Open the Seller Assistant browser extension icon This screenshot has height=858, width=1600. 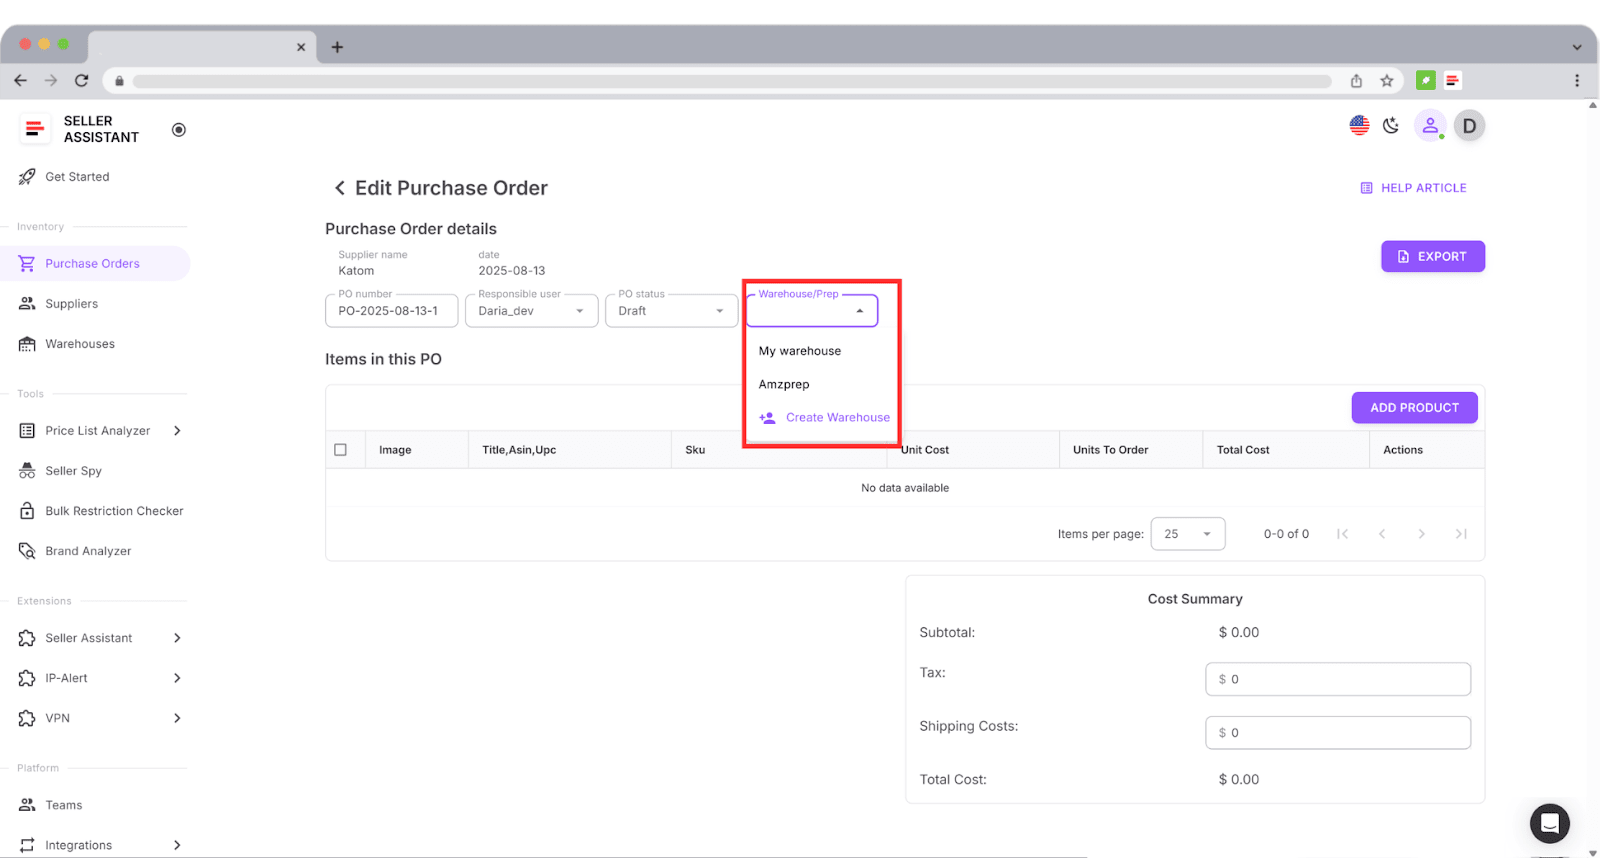pos(1453,80)
